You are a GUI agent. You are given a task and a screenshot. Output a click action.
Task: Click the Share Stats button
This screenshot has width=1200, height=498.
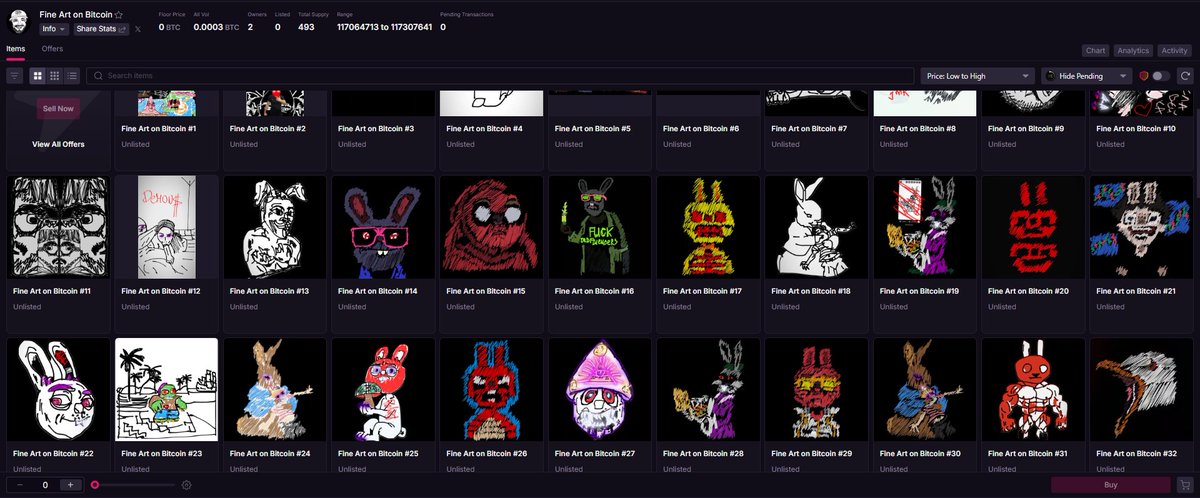pyautogui.click(x=101, y=29)
